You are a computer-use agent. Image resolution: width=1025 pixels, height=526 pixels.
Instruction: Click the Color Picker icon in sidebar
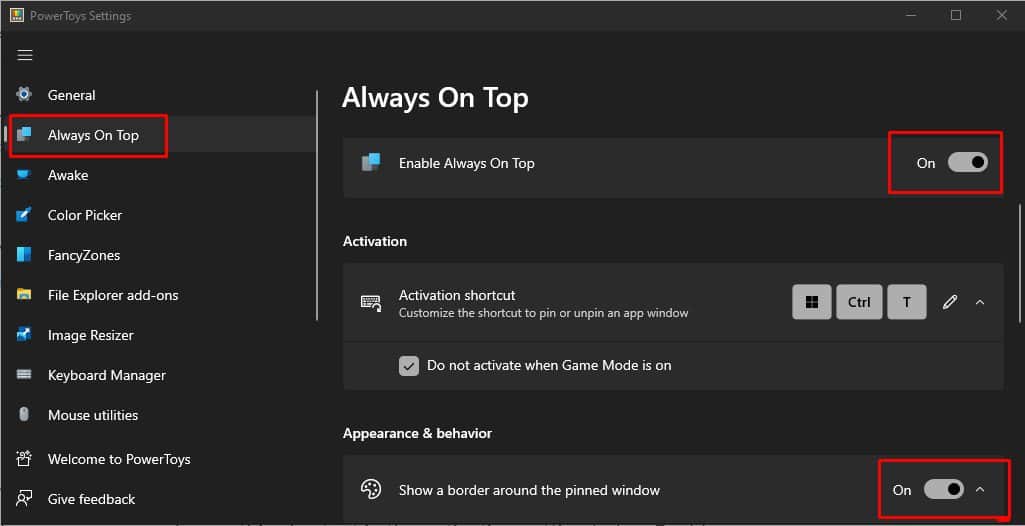click(25, 215)
